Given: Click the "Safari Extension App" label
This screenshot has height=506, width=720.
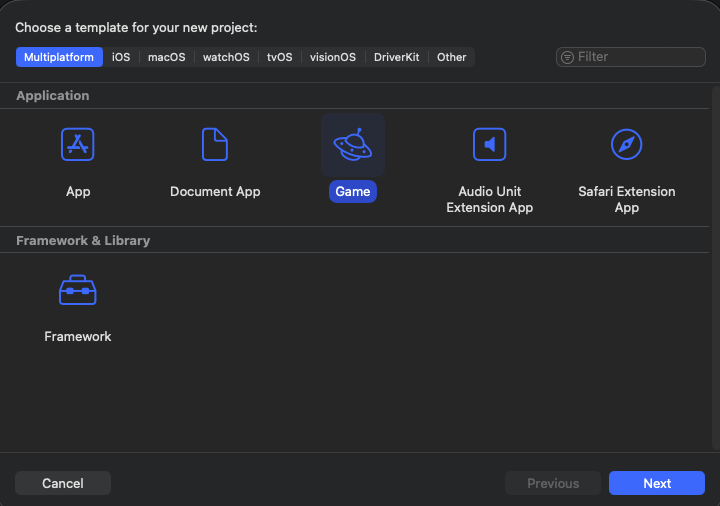Looking at the screenshot, I should coord(626,199).
